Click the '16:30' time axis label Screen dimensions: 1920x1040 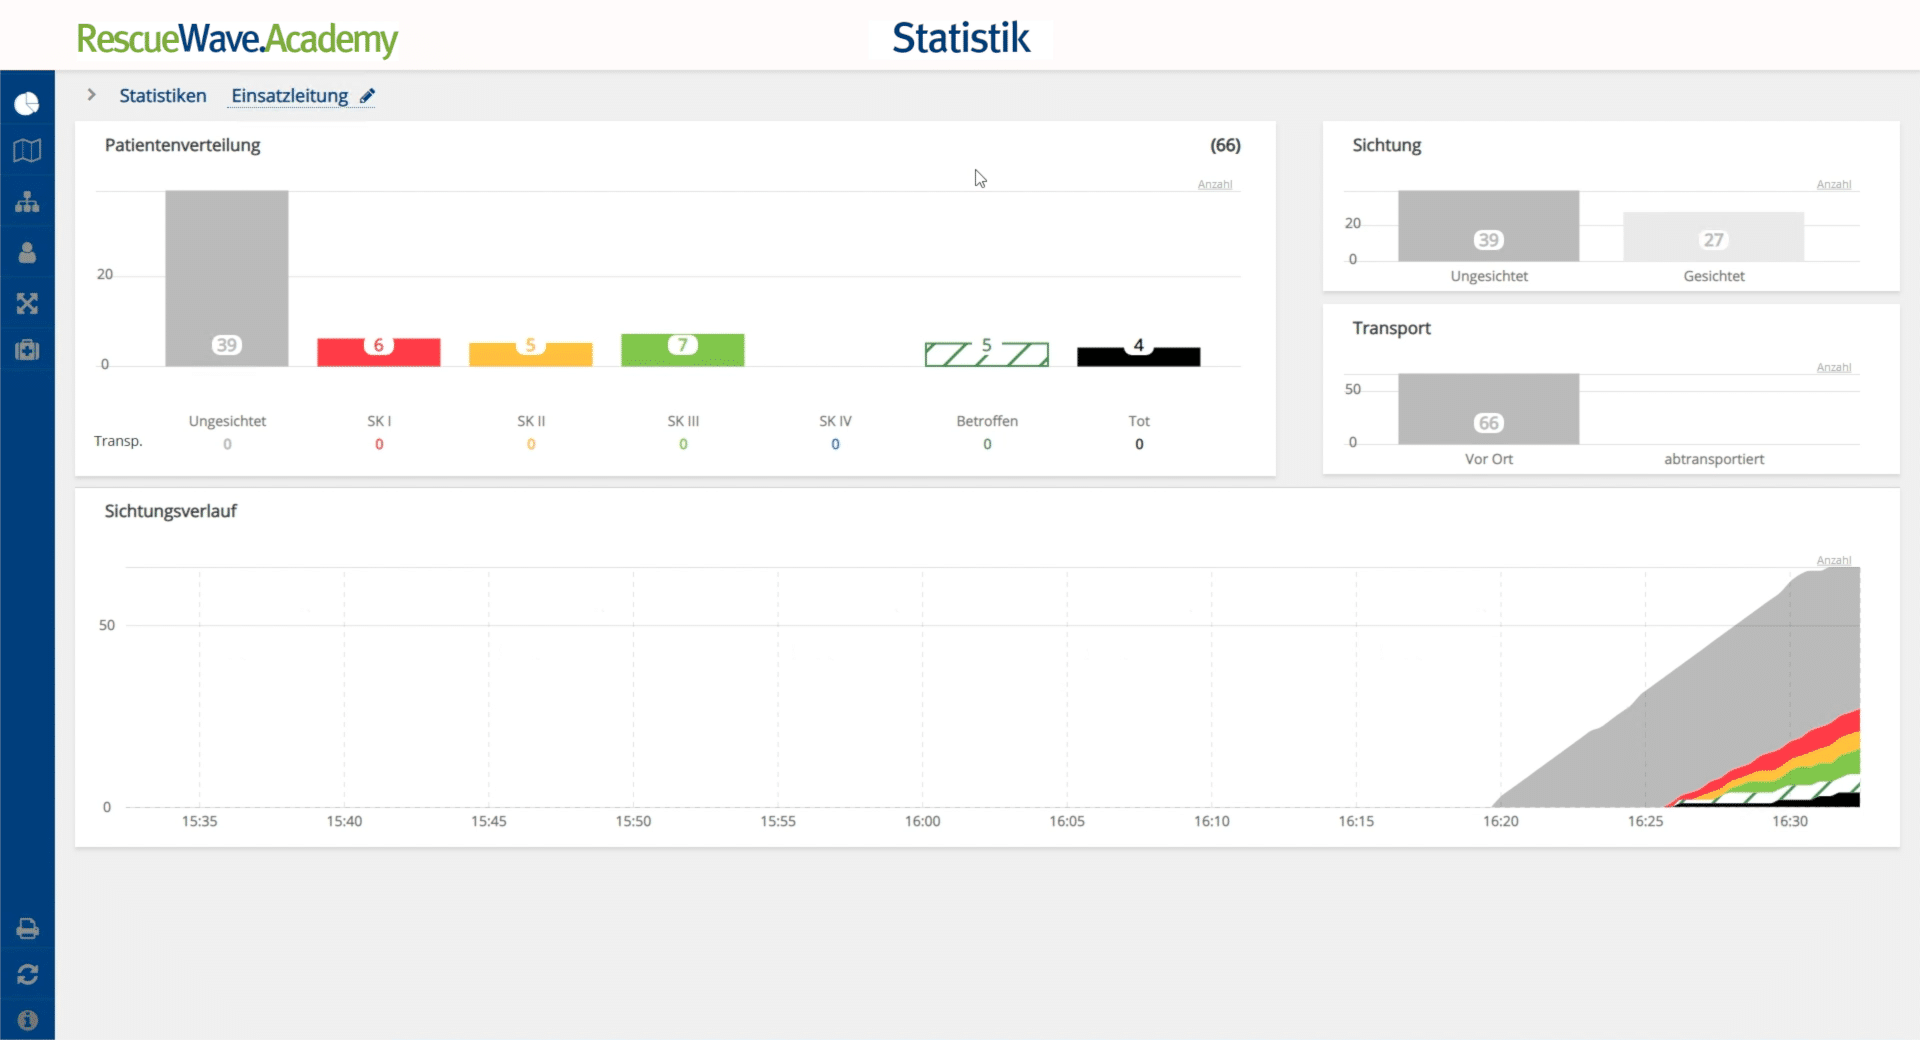(x=1790, y=821)
